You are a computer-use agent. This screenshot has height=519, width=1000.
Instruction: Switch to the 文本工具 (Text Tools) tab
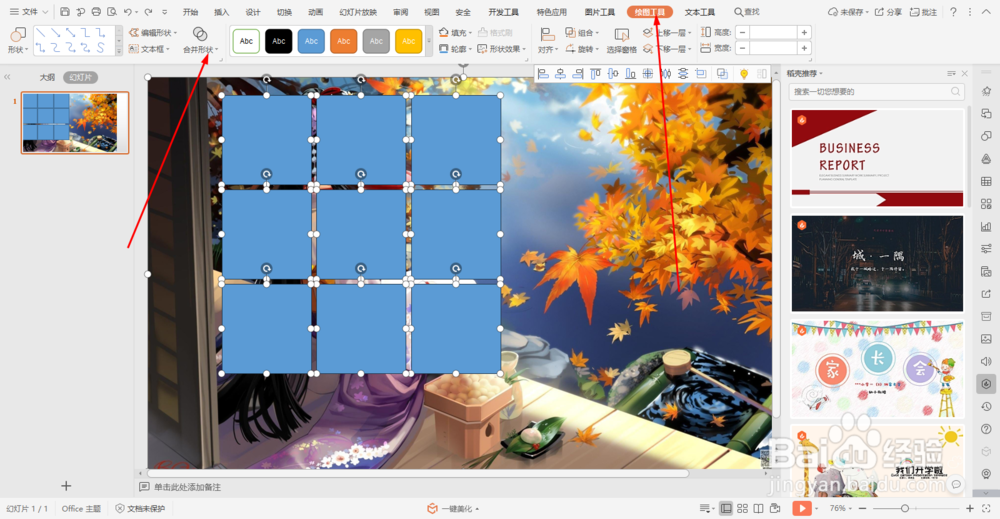click(x=700, y=12)
